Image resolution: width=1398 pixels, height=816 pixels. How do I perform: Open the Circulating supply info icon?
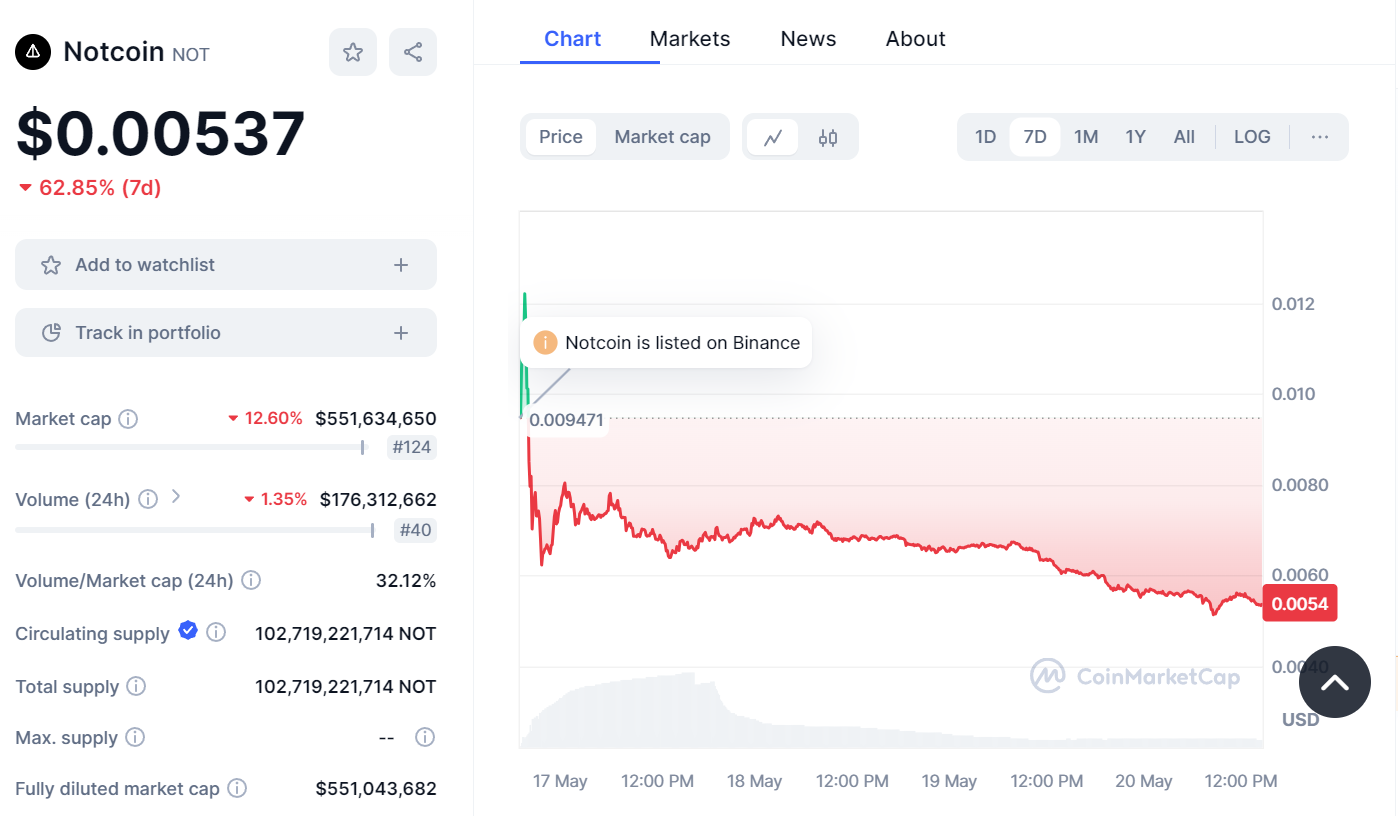216,633
